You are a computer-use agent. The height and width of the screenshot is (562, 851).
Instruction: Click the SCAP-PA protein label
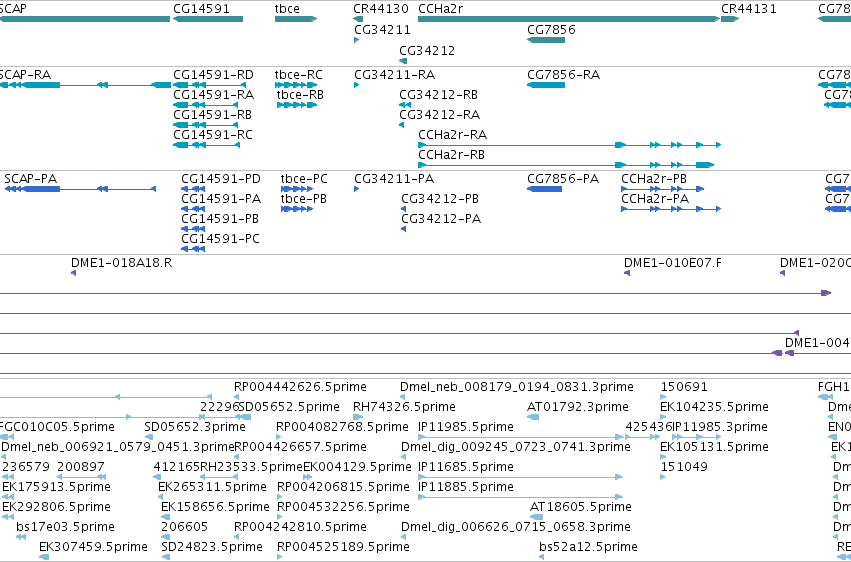30,178
